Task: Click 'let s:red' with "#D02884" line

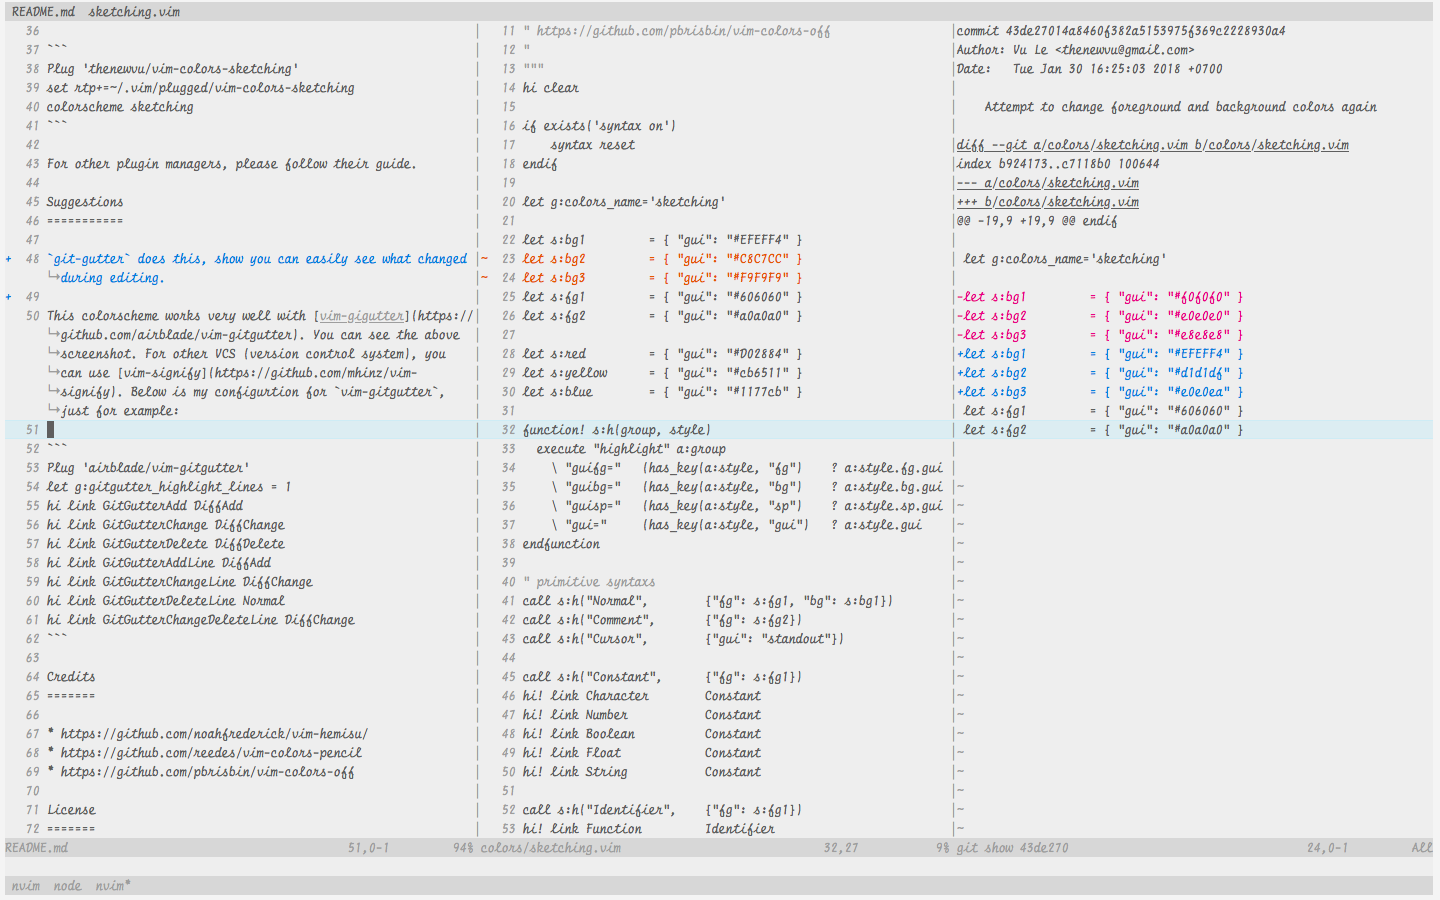Action: (x=662, y=354)
